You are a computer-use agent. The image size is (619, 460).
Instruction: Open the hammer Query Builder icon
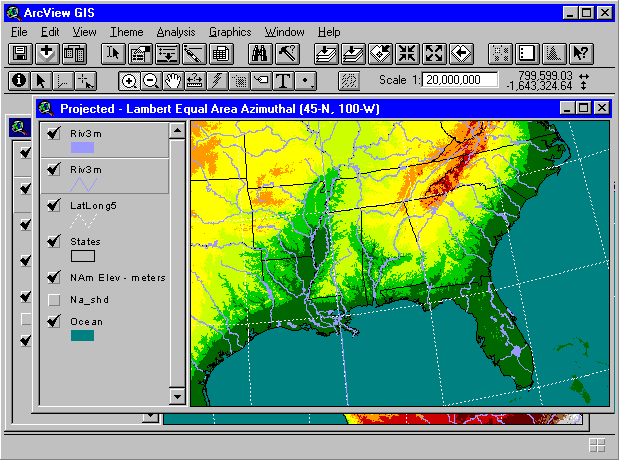(x=287, y=54)
